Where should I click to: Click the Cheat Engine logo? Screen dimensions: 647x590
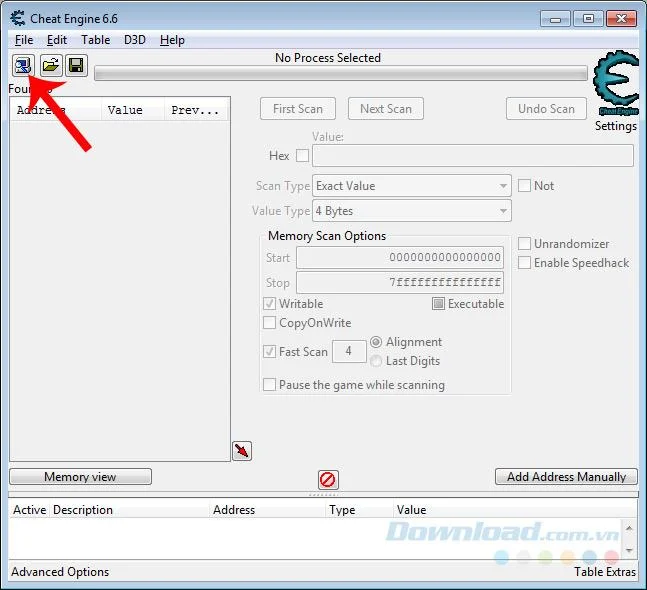pyautogui.click(x=616, y=83)
